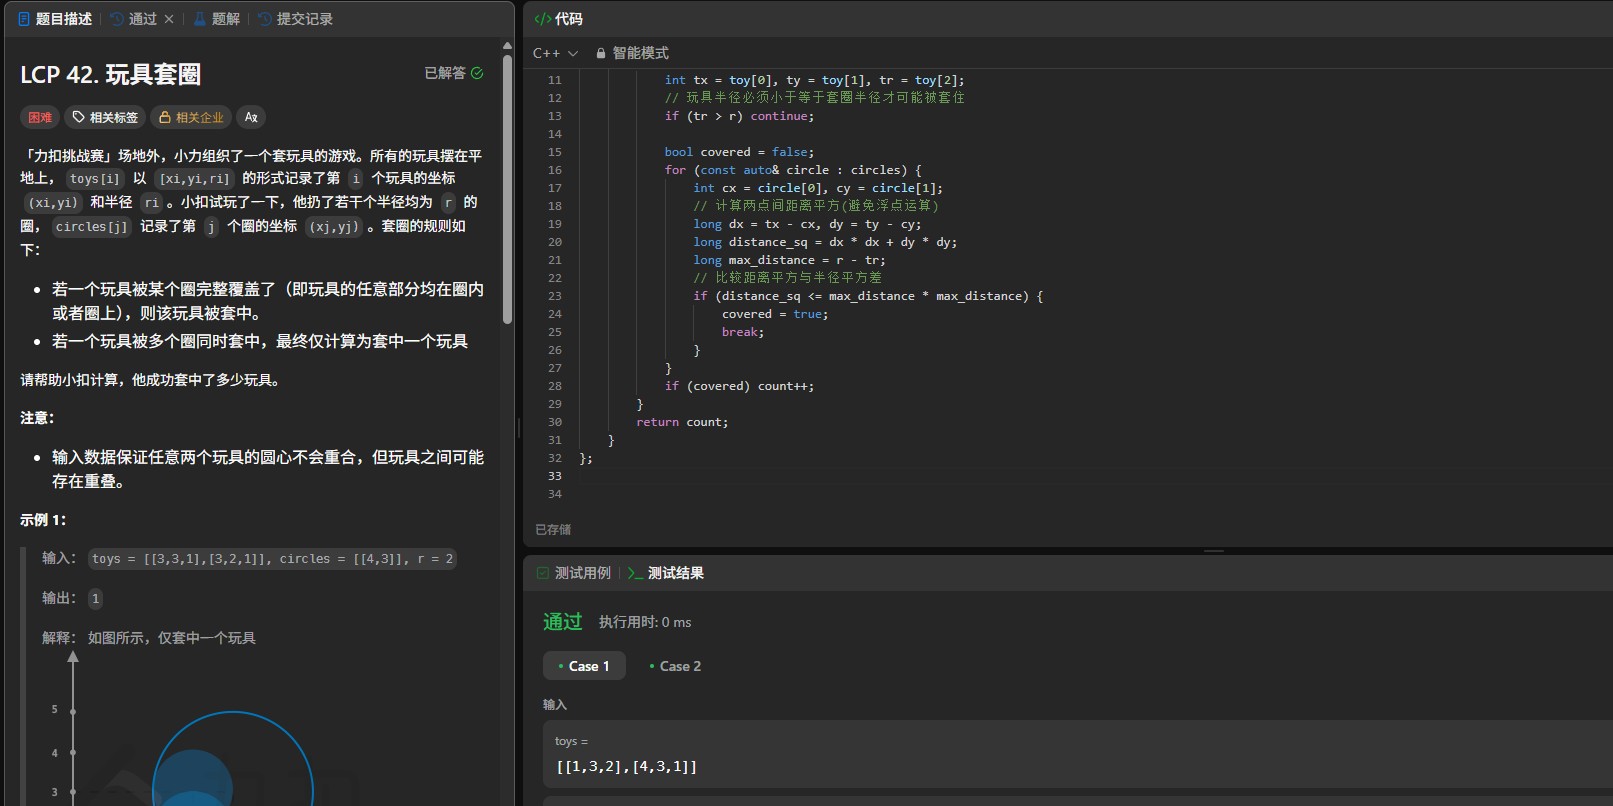Open the 测试用例 tab
Image resolution: width=1613 pixels, height=806 pixels.
(x=582, y=573)
